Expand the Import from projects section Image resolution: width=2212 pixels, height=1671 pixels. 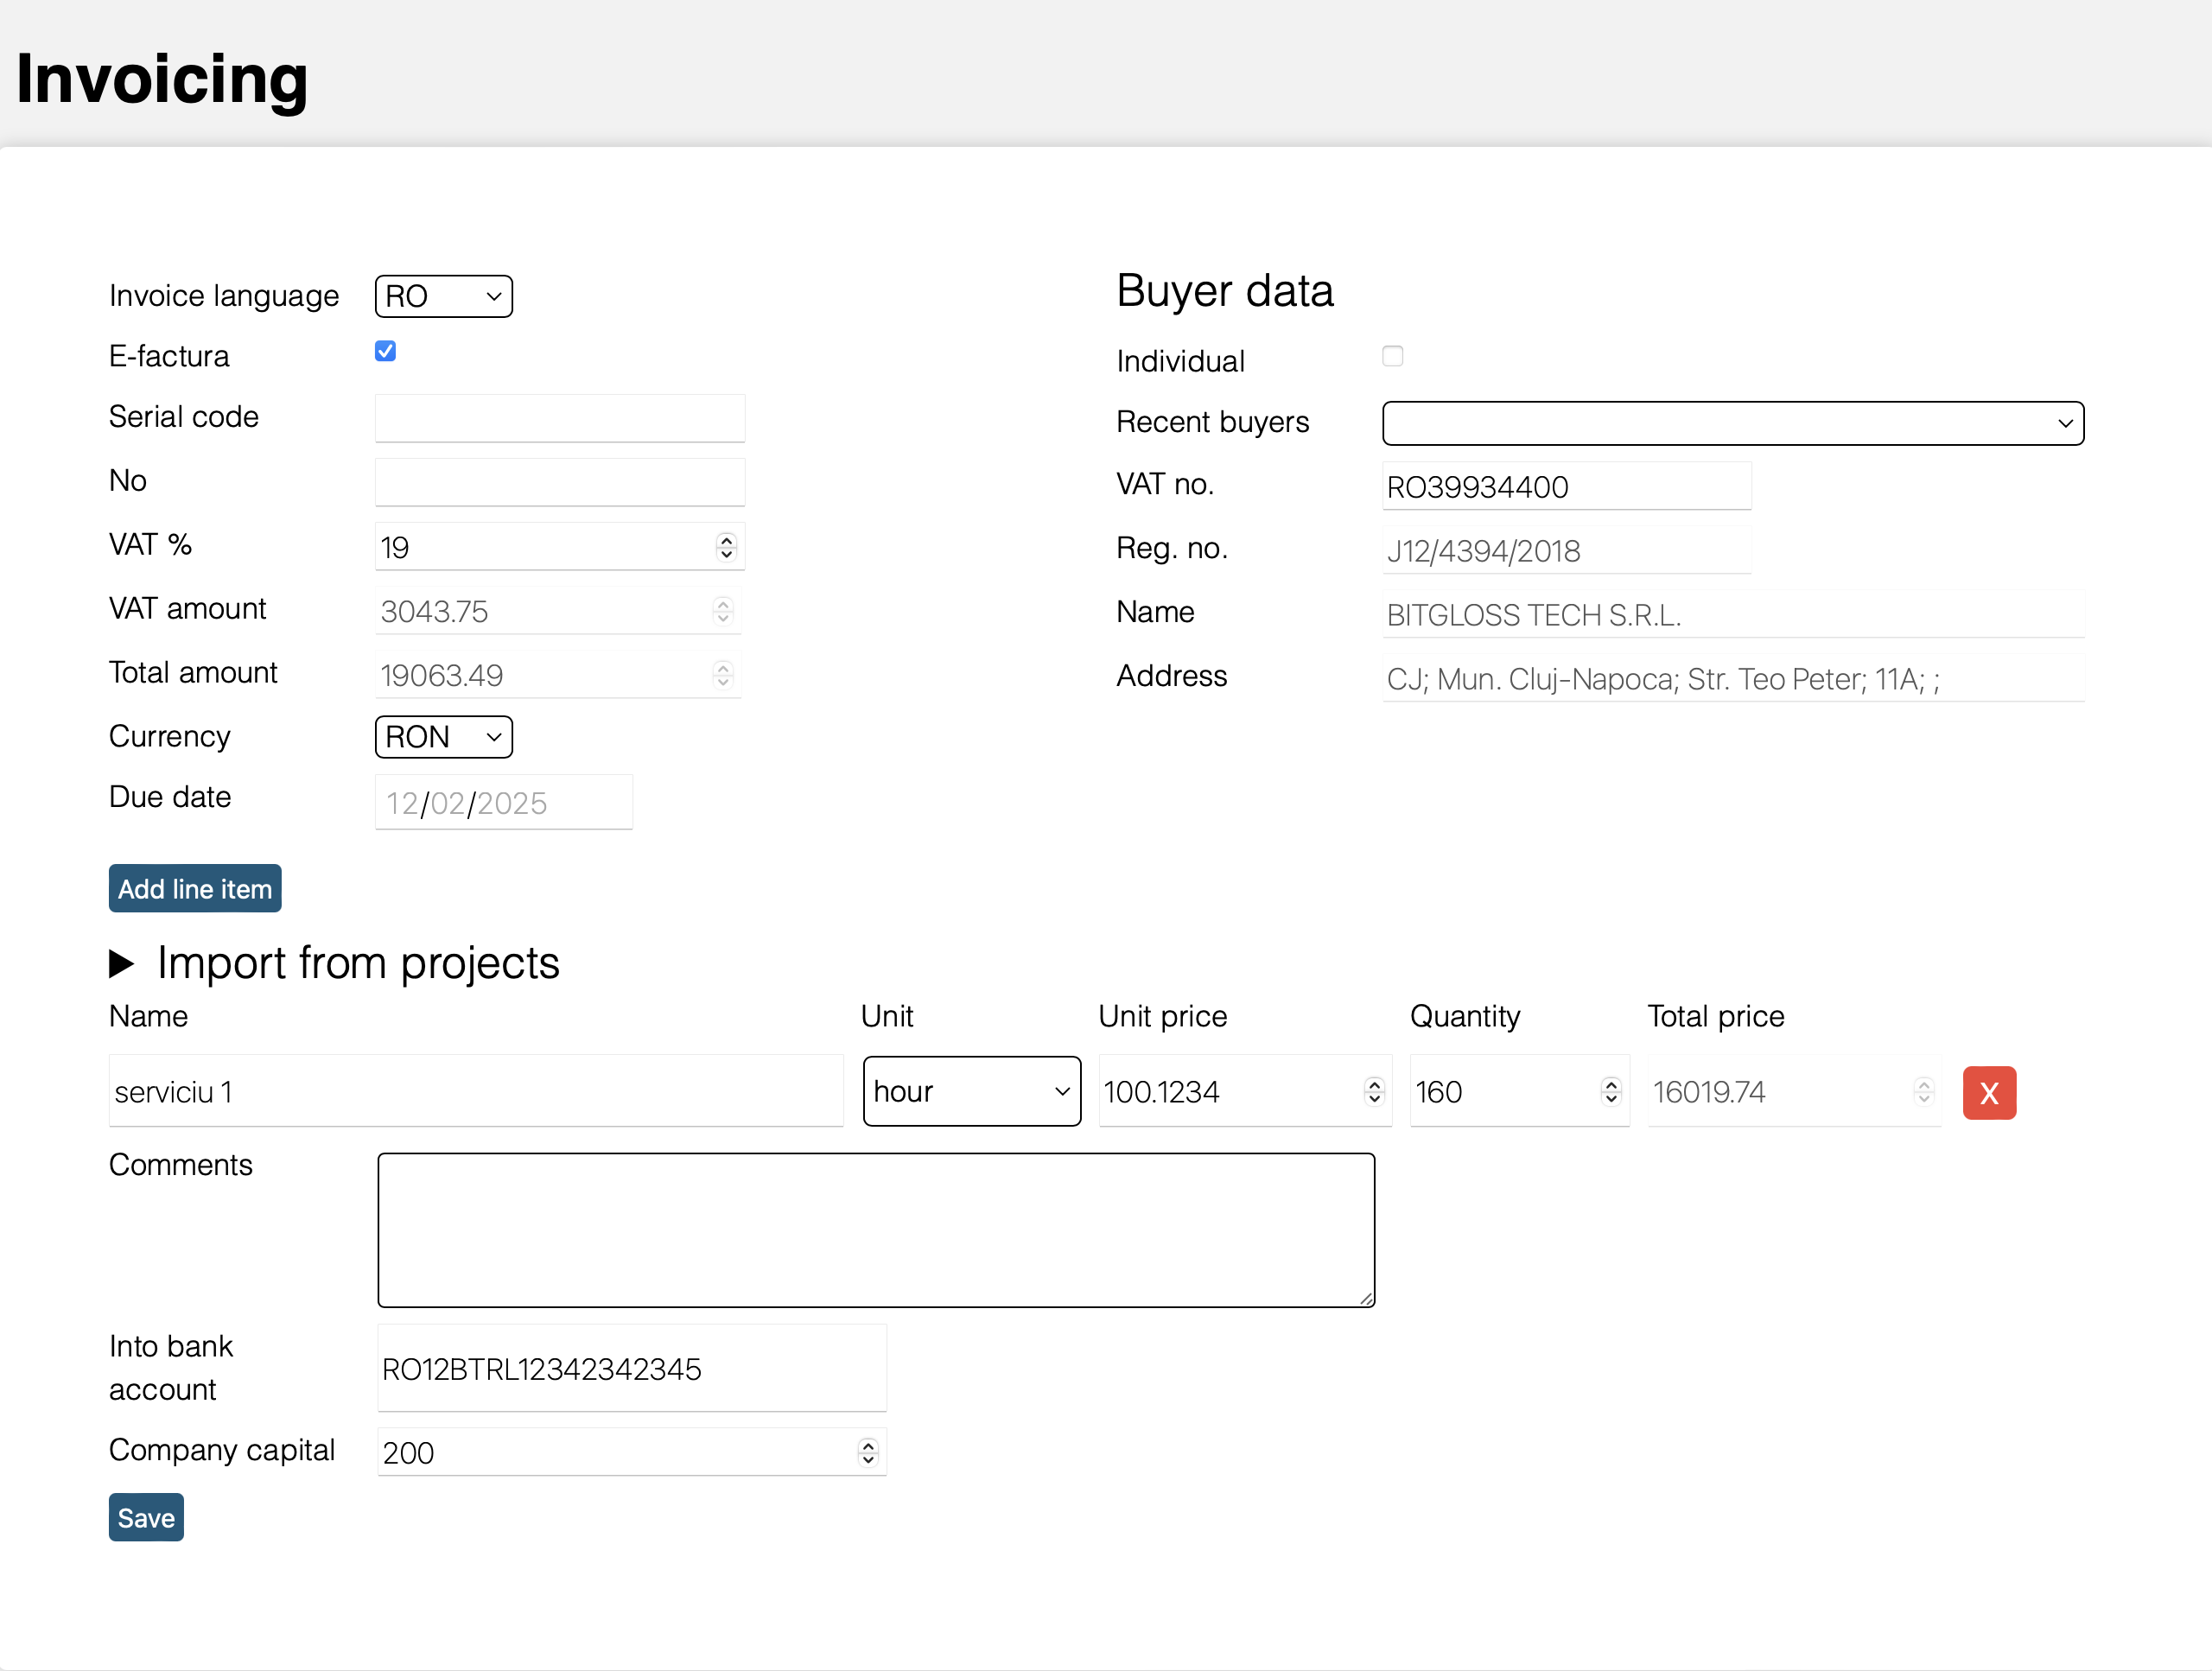[x=334, y=963]
